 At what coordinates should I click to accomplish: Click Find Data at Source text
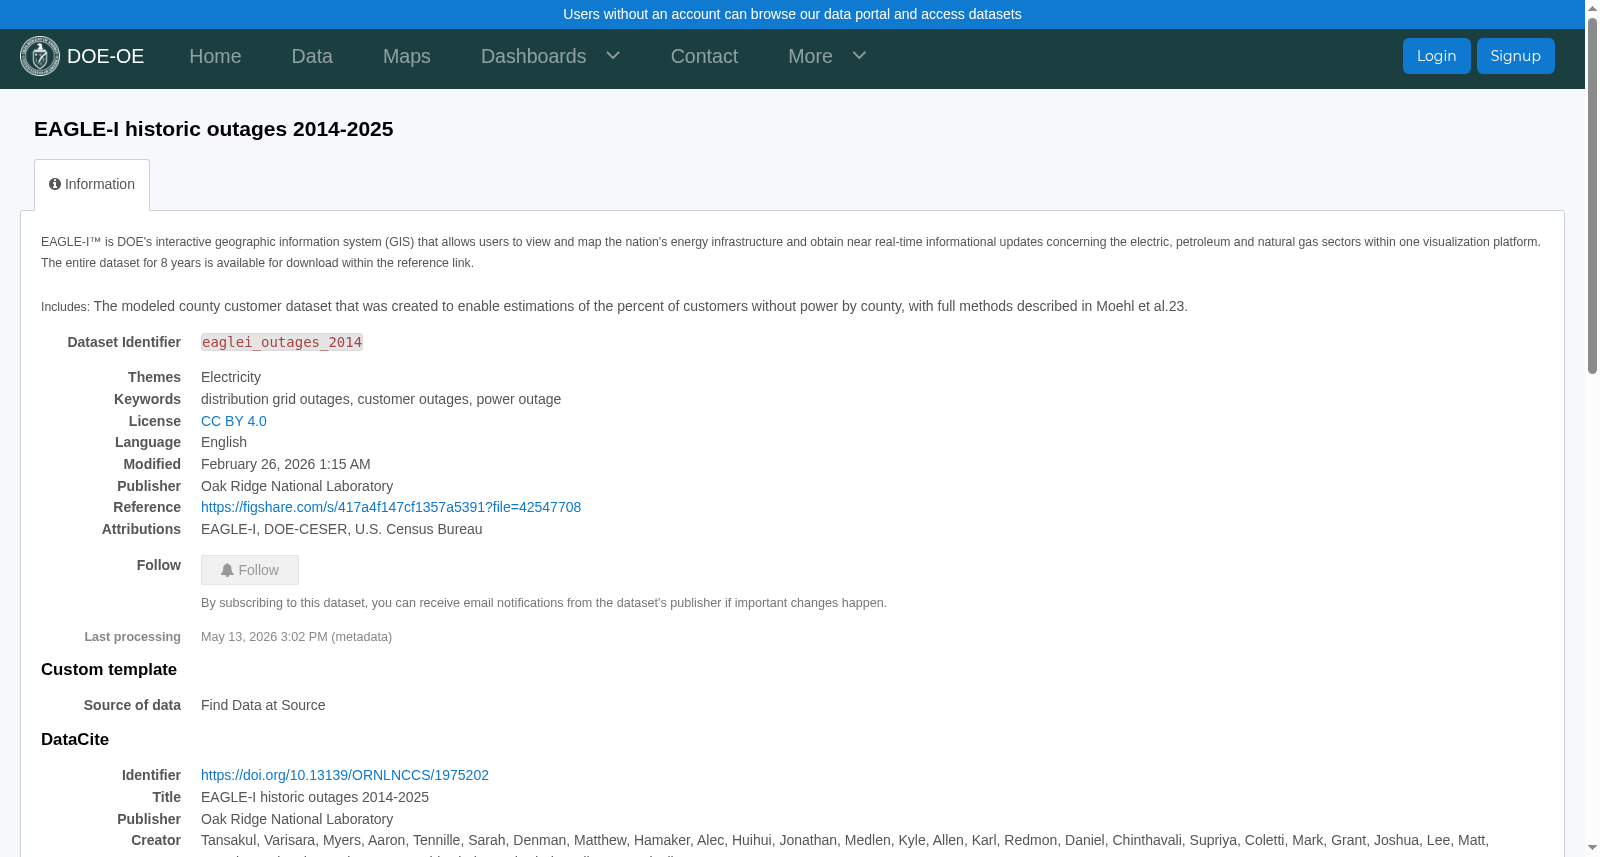tap(263, 705)
